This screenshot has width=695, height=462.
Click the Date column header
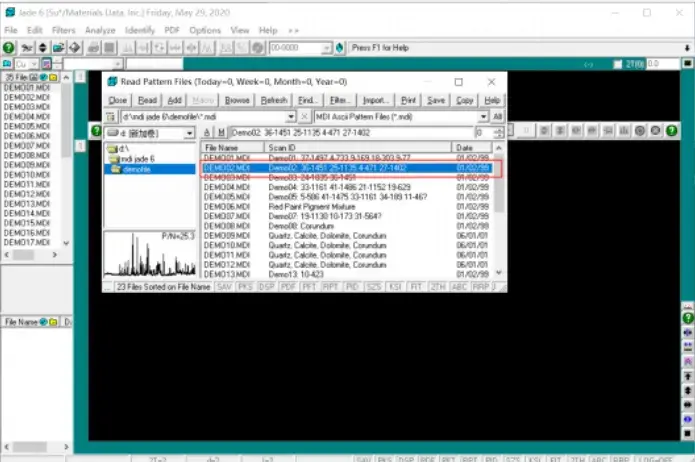(x=472, y=148)
